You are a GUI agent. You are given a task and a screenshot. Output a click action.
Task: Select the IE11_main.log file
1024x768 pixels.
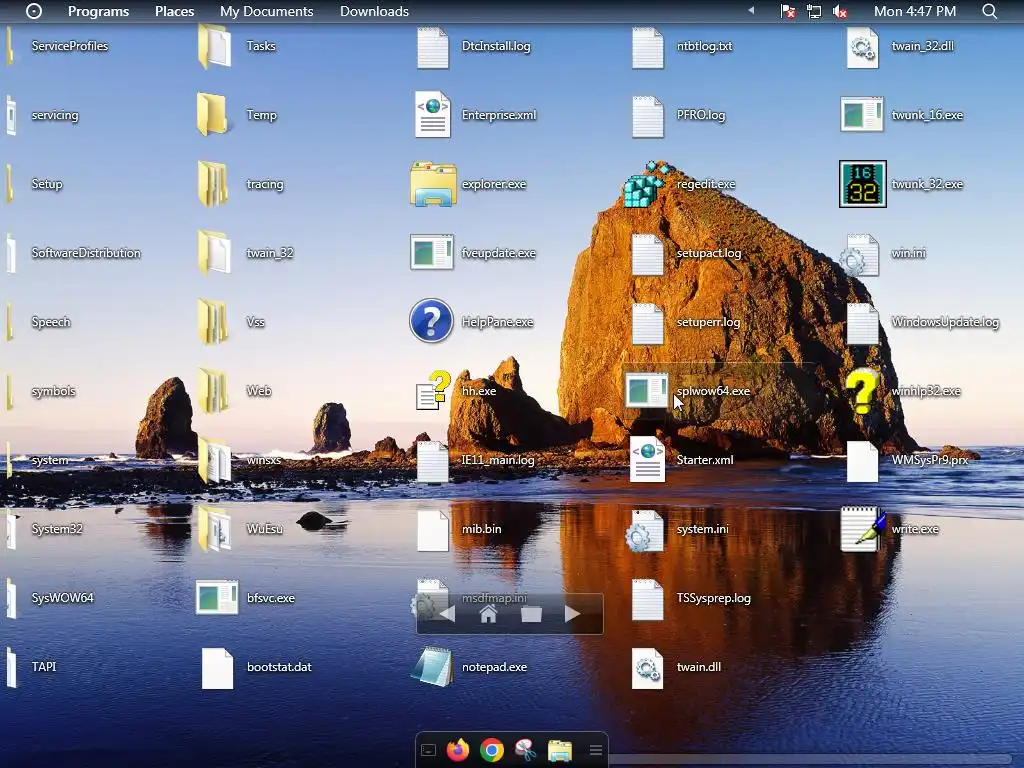[x=432, y=461]
